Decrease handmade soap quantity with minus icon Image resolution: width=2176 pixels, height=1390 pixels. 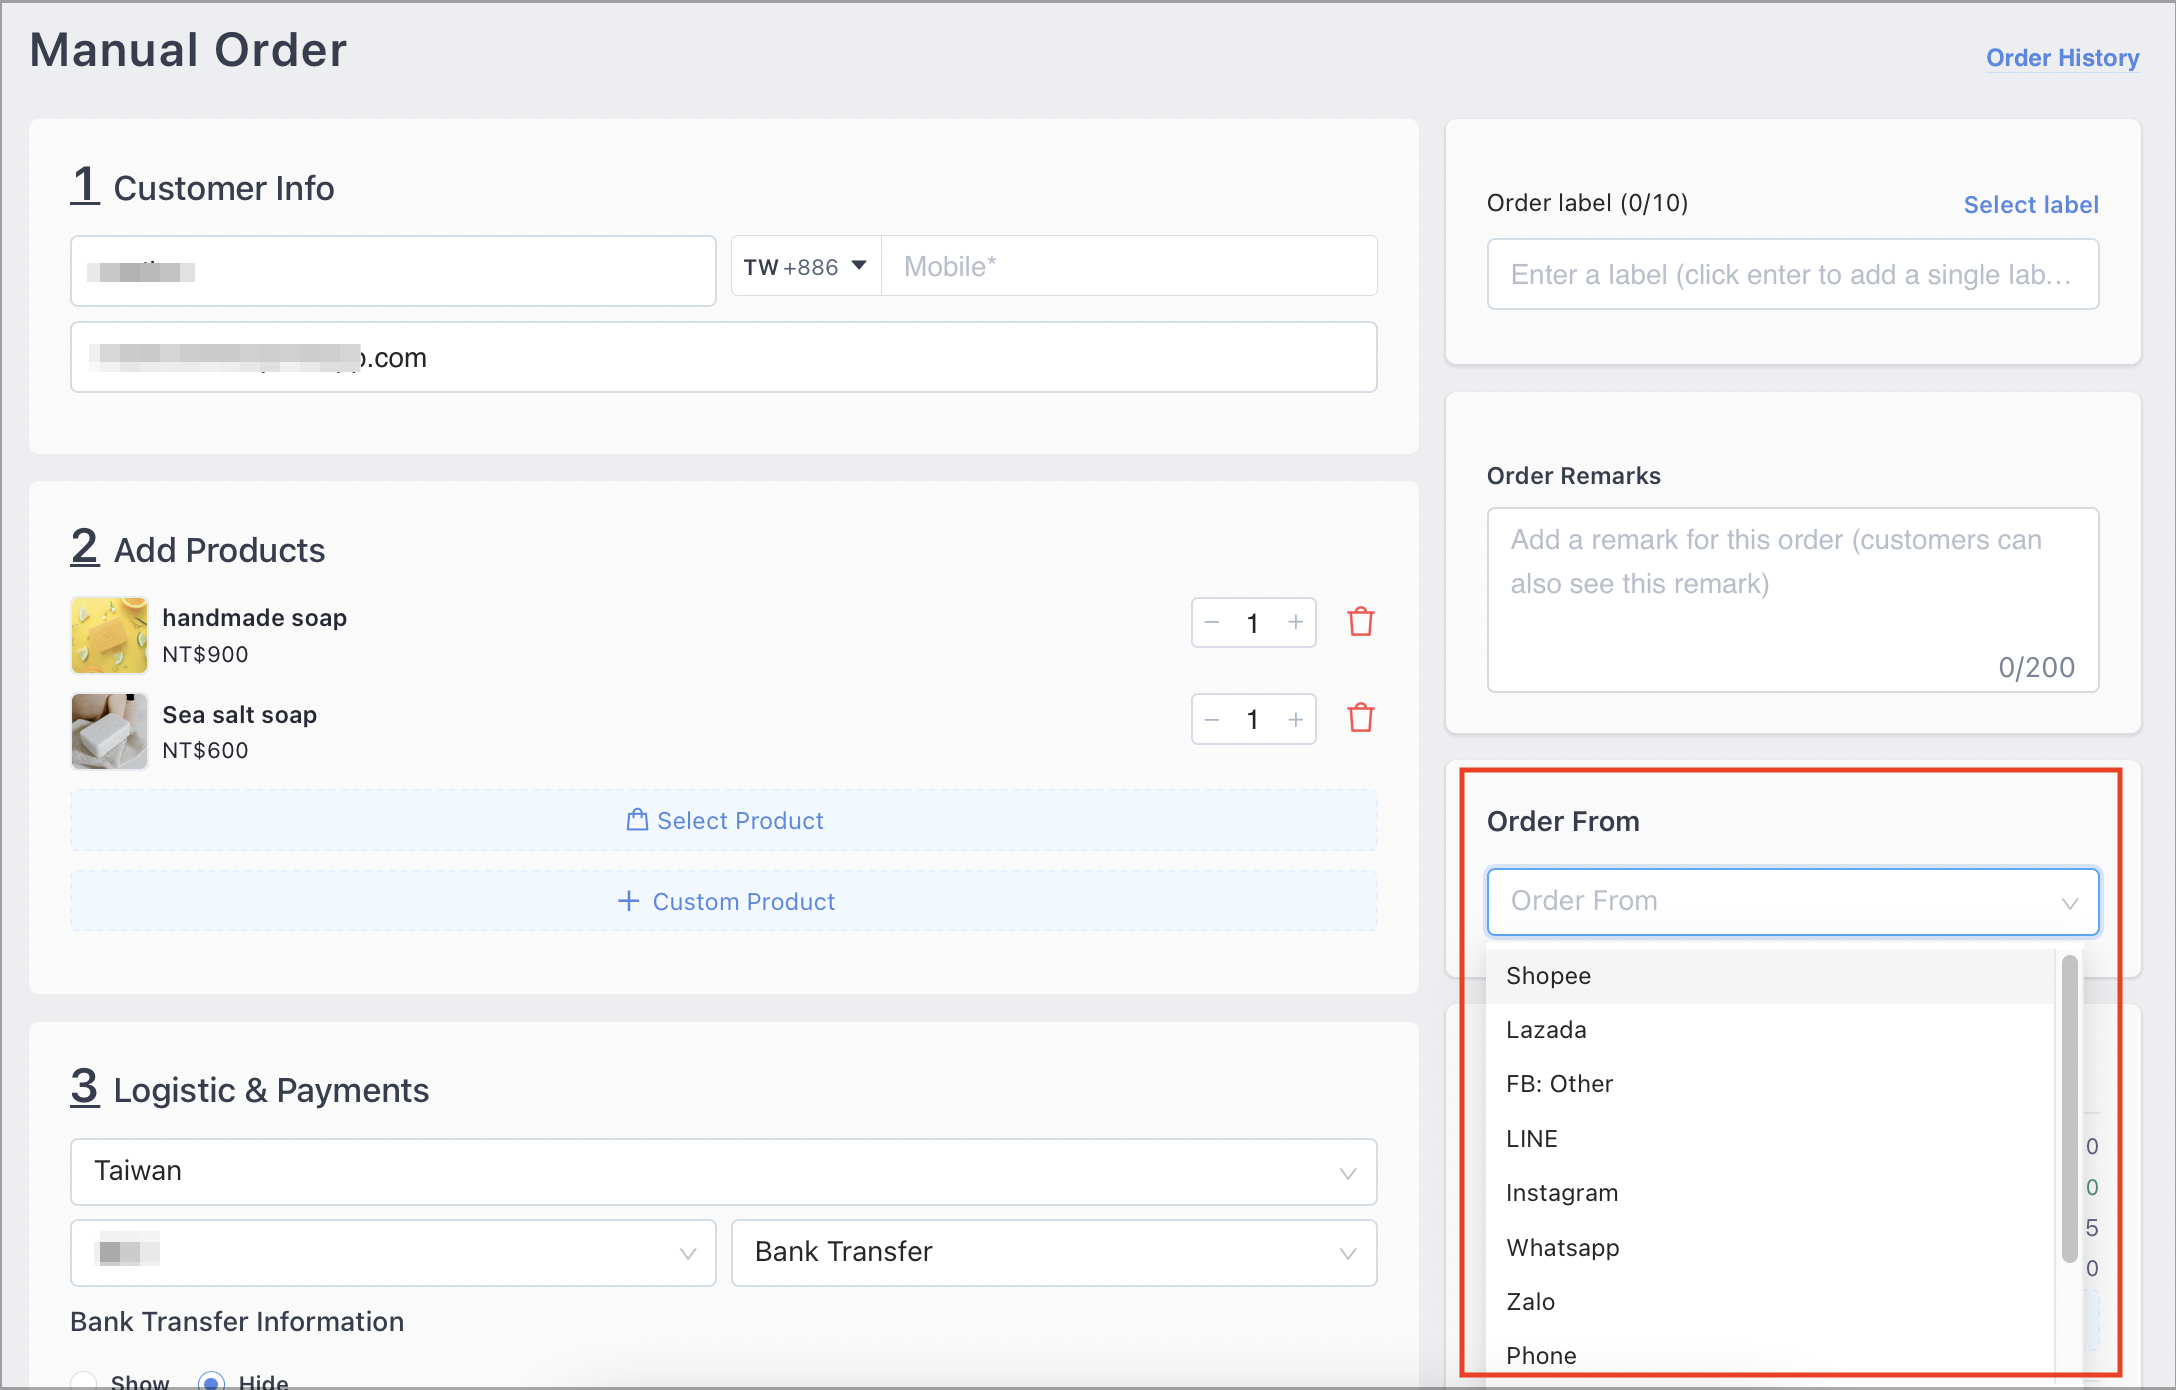(1211, 621)
